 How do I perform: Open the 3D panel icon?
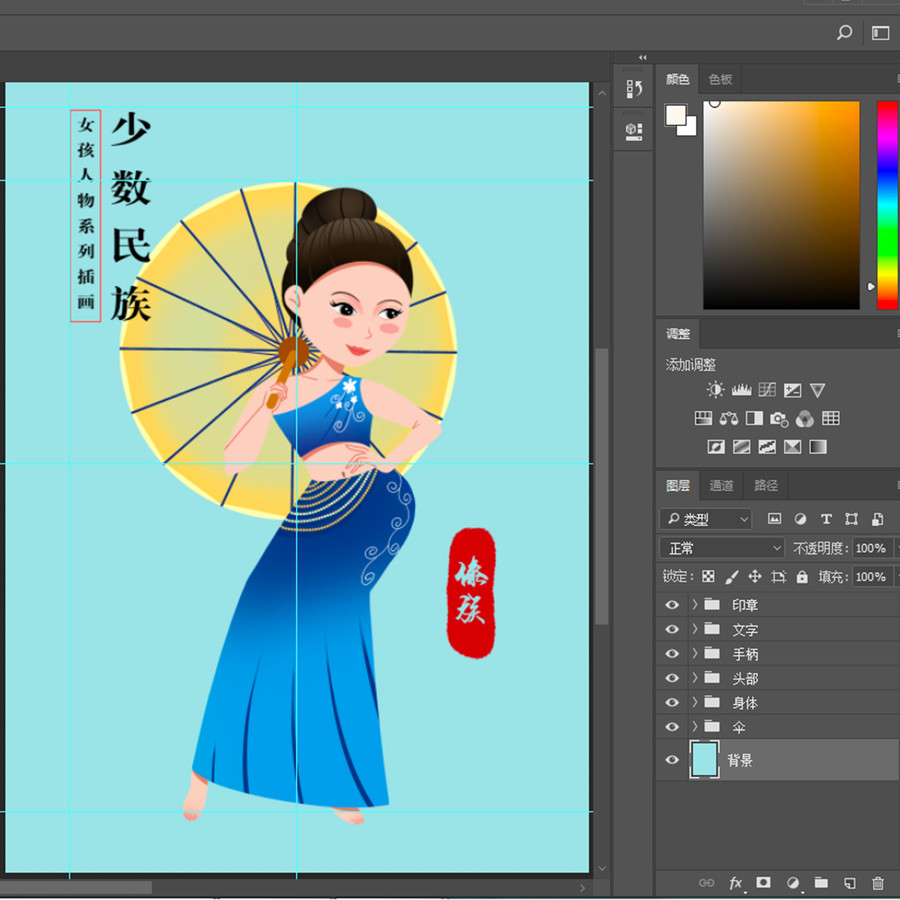coord(634,131)
